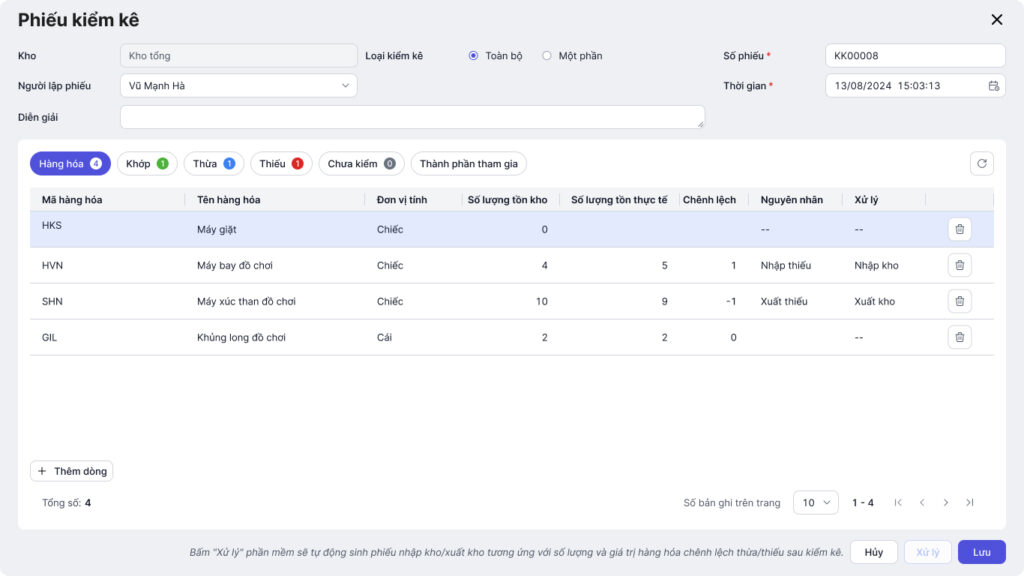Delete the HVN Máy bay đồ chơi row
The height and width of the screenshot is (576, 1024).
[959, 265]
